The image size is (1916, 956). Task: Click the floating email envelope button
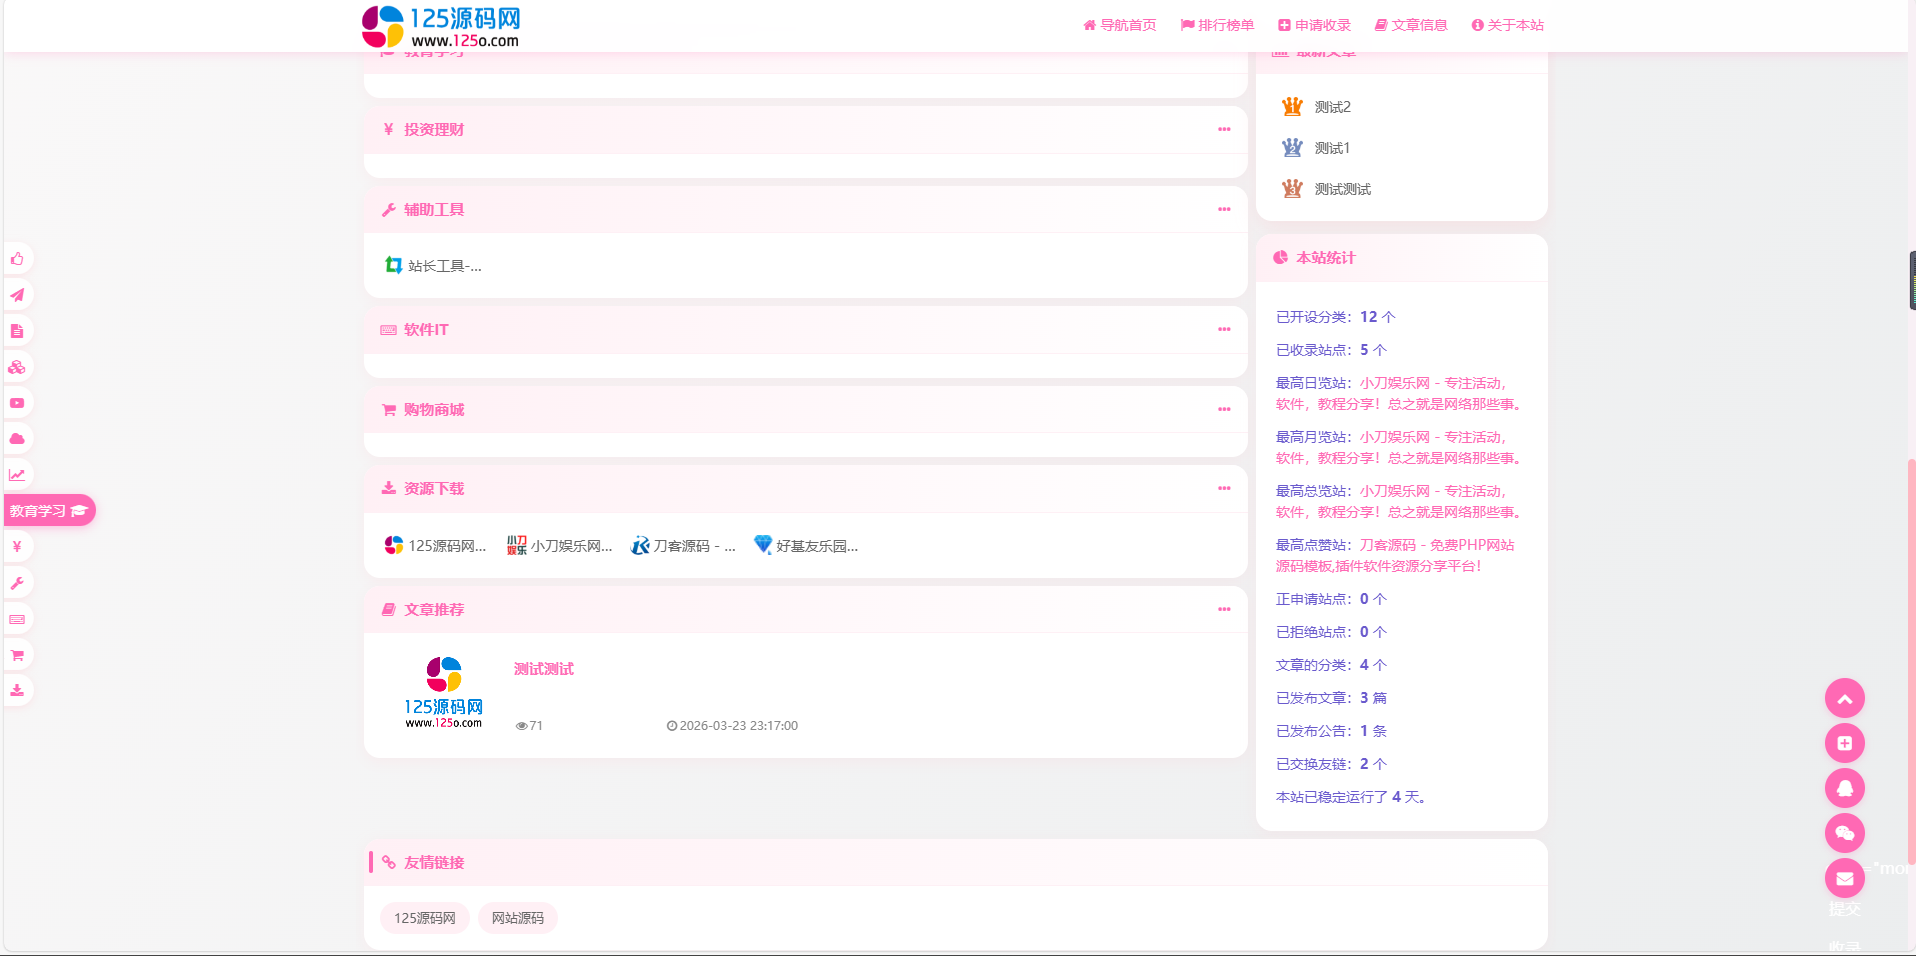[x=1845, y=878]
